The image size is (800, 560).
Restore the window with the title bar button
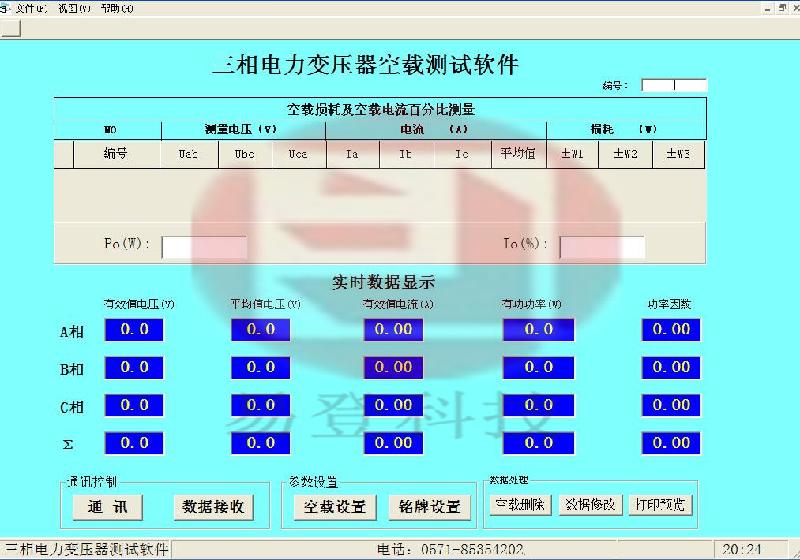coord(782,8)
